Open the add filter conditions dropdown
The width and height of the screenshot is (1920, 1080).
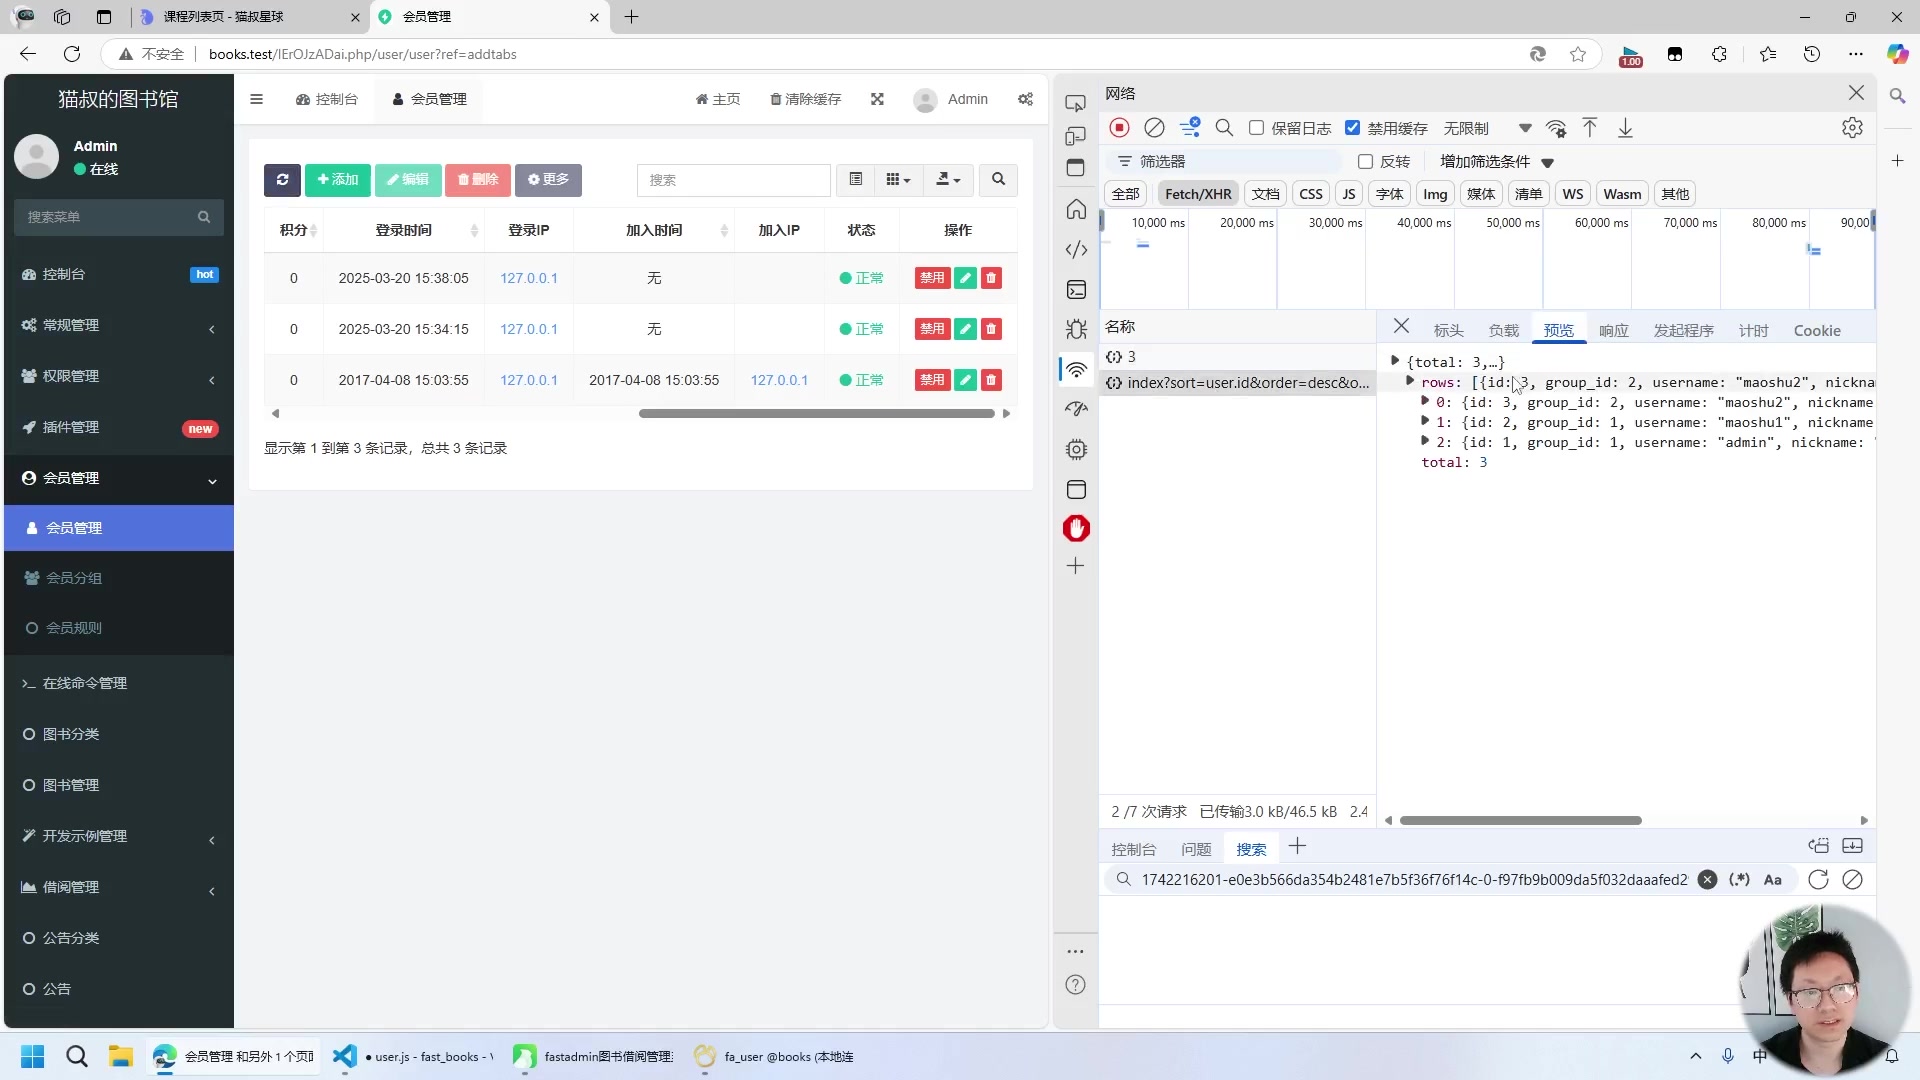click(x=1497, y=162)
